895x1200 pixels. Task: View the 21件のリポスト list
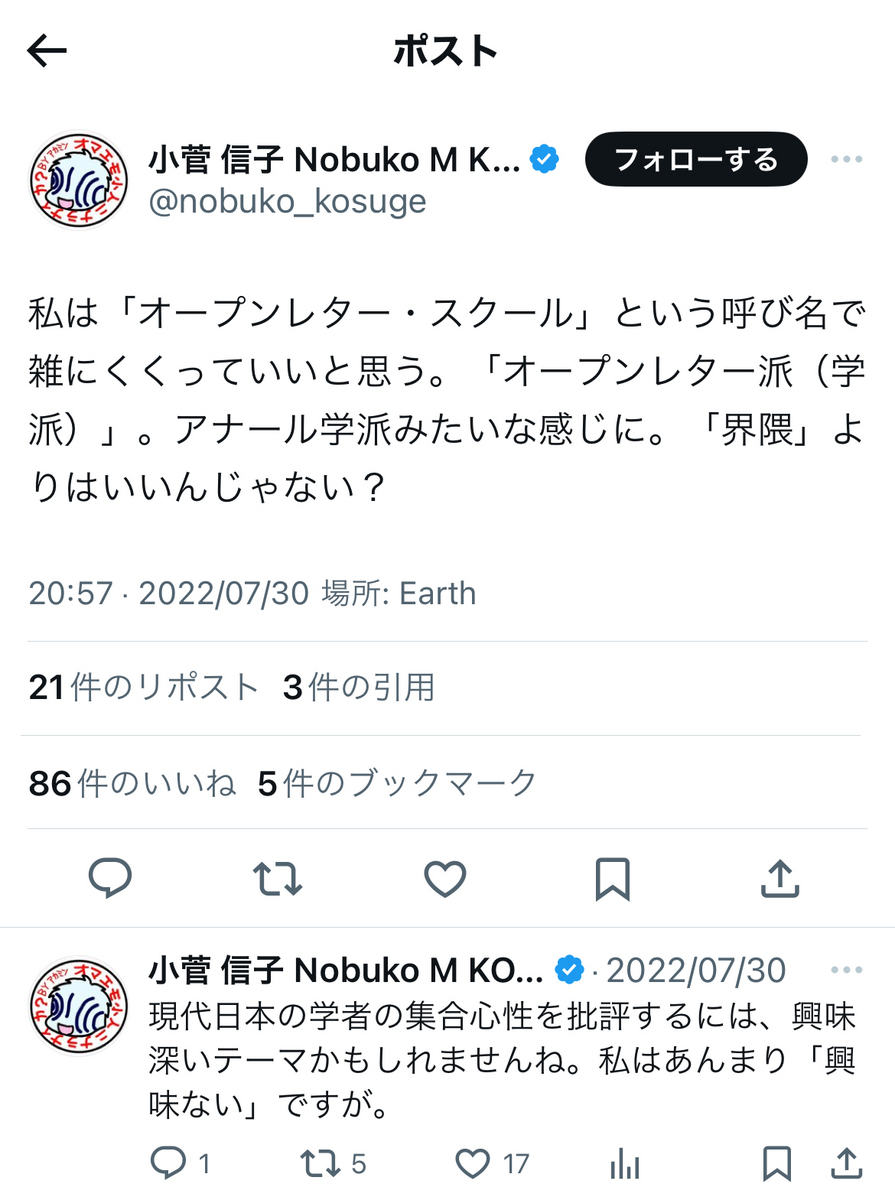point(144,687)
